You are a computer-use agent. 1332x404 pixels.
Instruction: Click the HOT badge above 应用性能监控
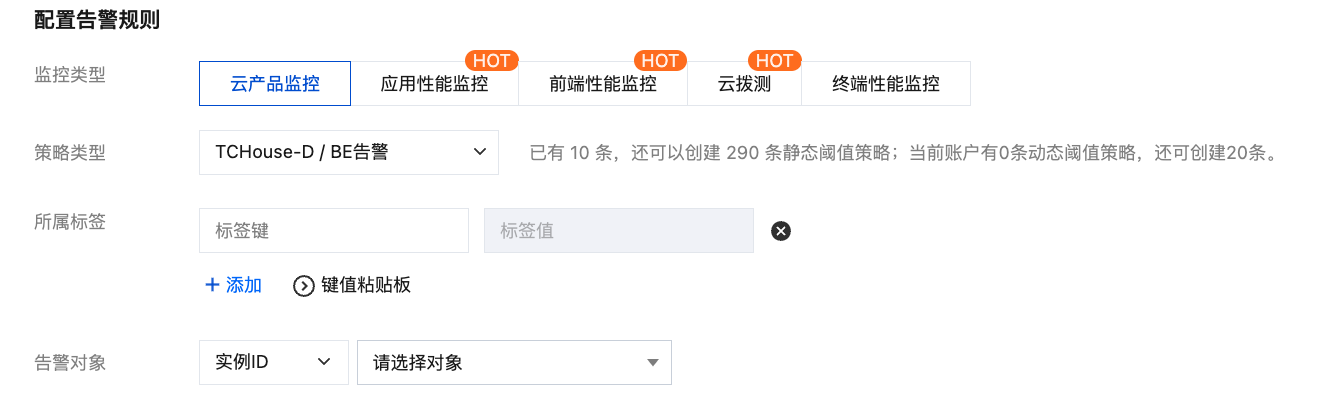point(492,61)
